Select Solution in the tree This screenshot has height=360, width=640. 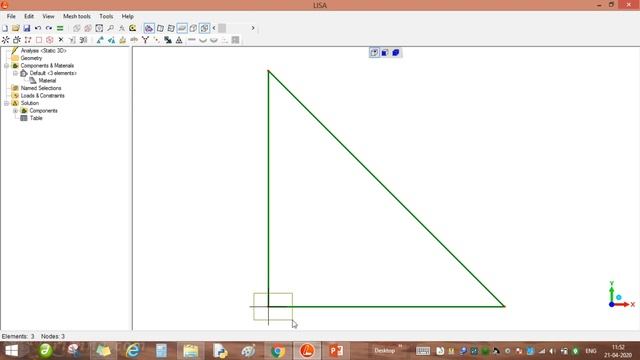[30, 103]
